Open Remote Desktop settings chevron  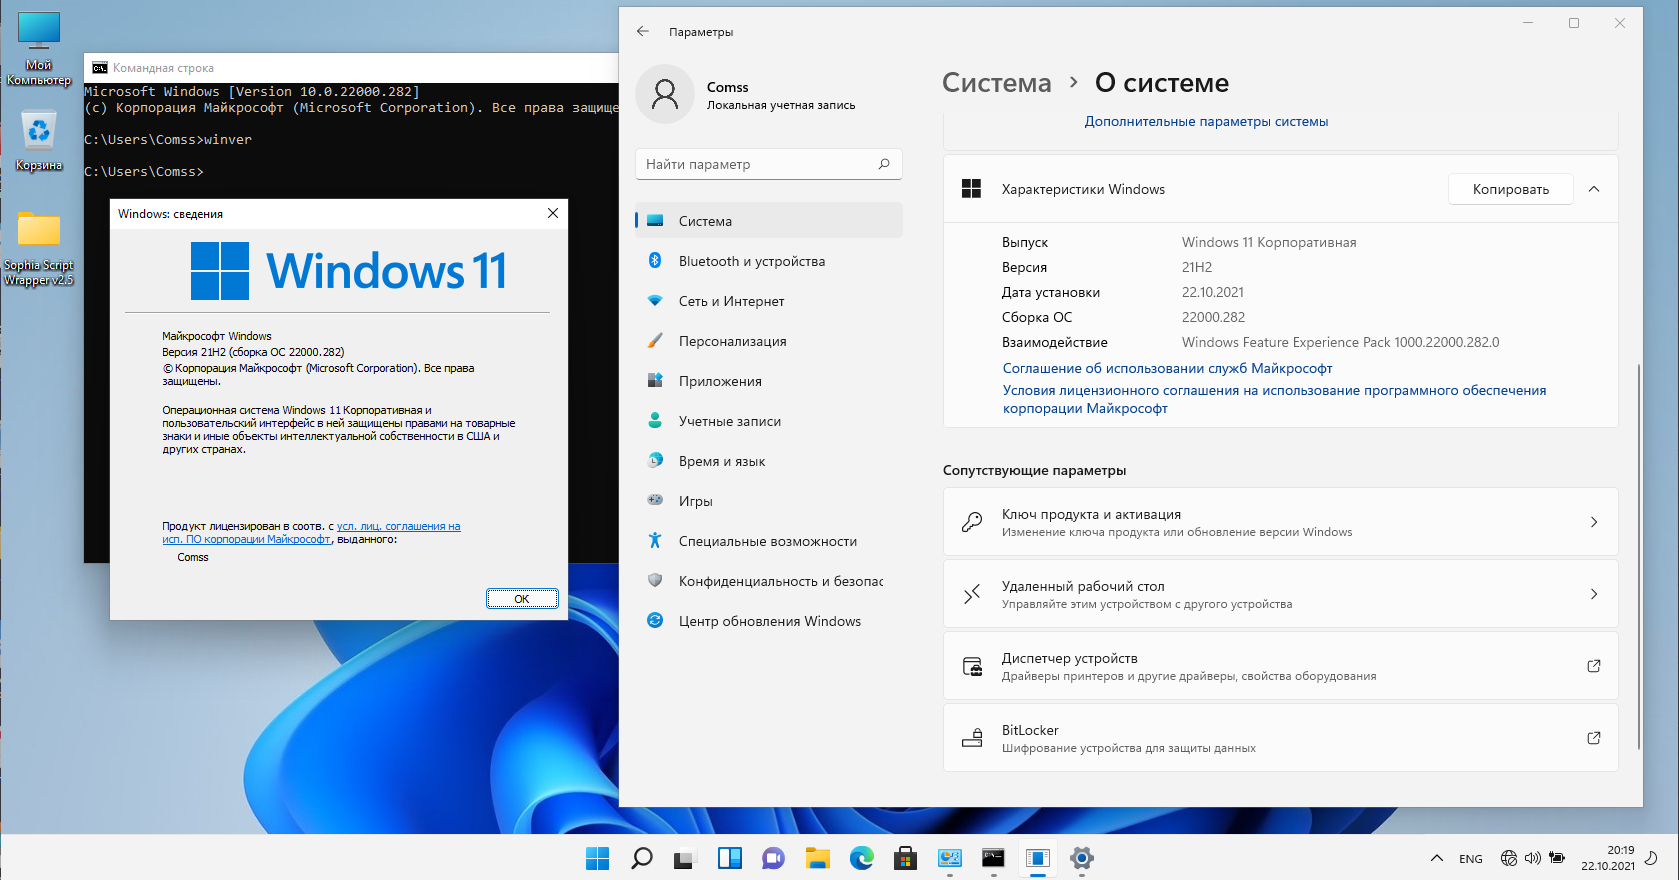point(1593,594)
